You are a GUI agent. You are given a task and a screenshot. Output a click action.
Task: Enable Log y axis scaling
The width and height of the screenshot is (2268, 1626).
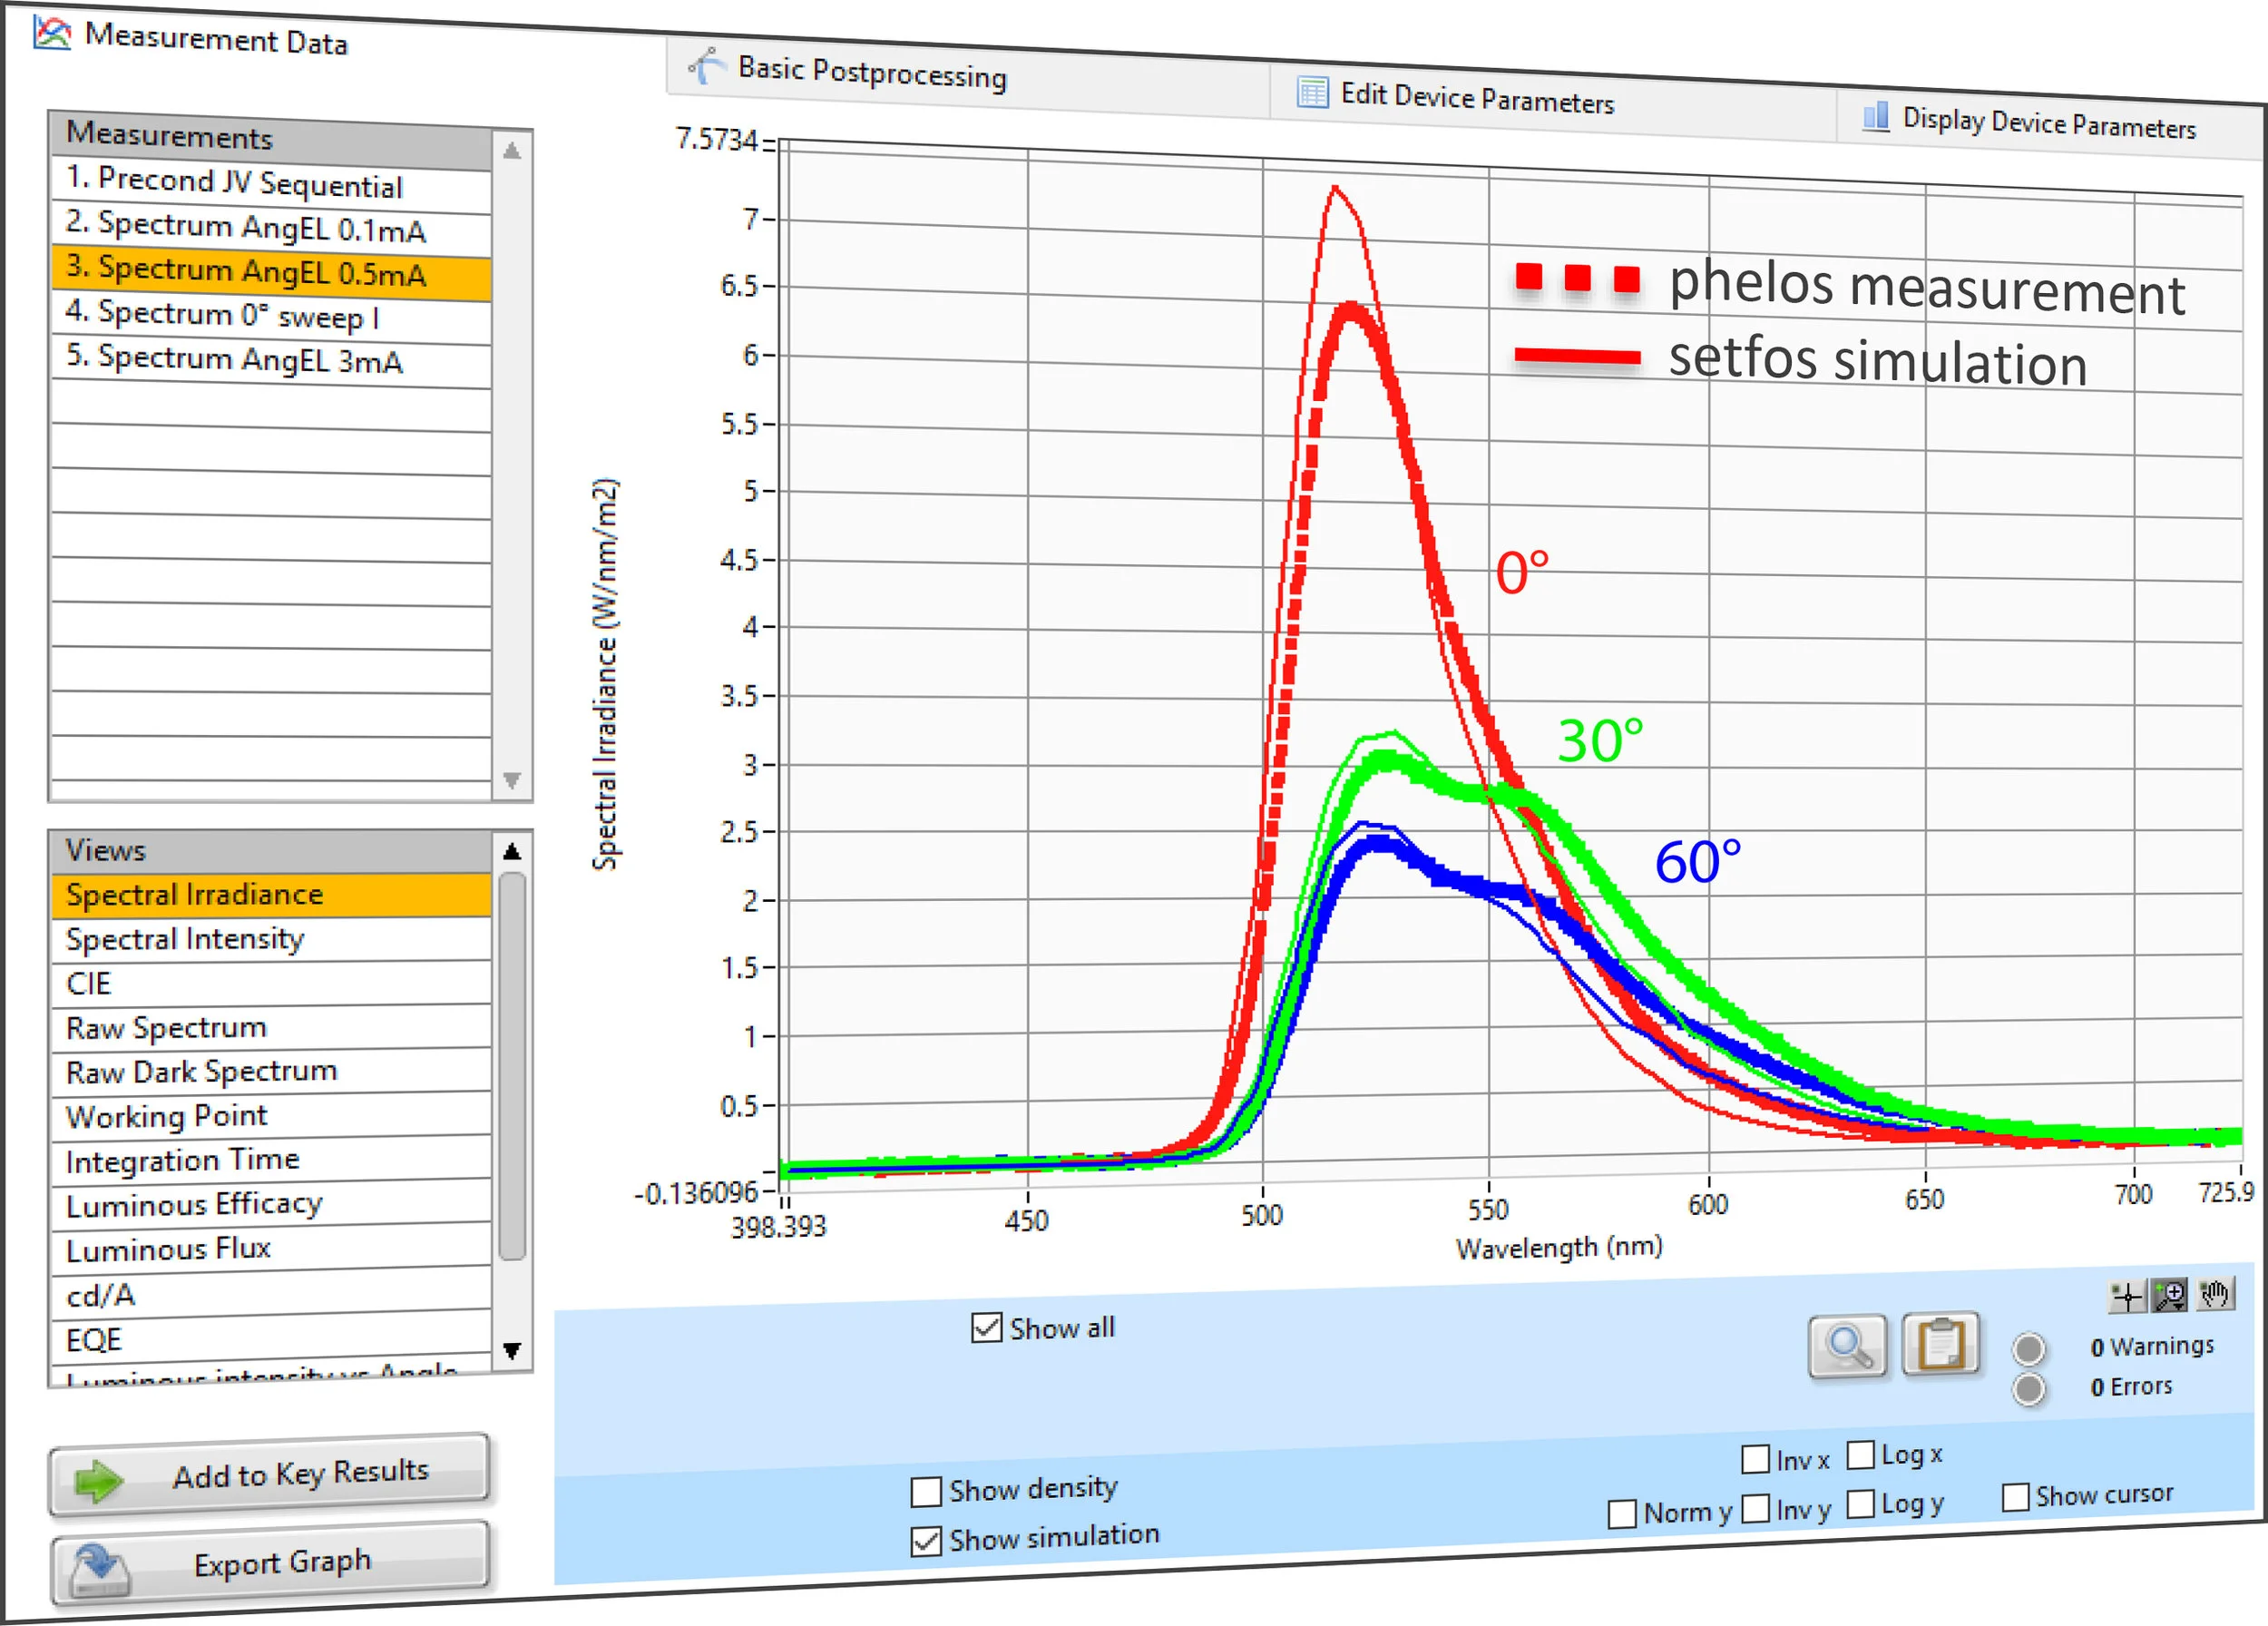[1860, 1503]
